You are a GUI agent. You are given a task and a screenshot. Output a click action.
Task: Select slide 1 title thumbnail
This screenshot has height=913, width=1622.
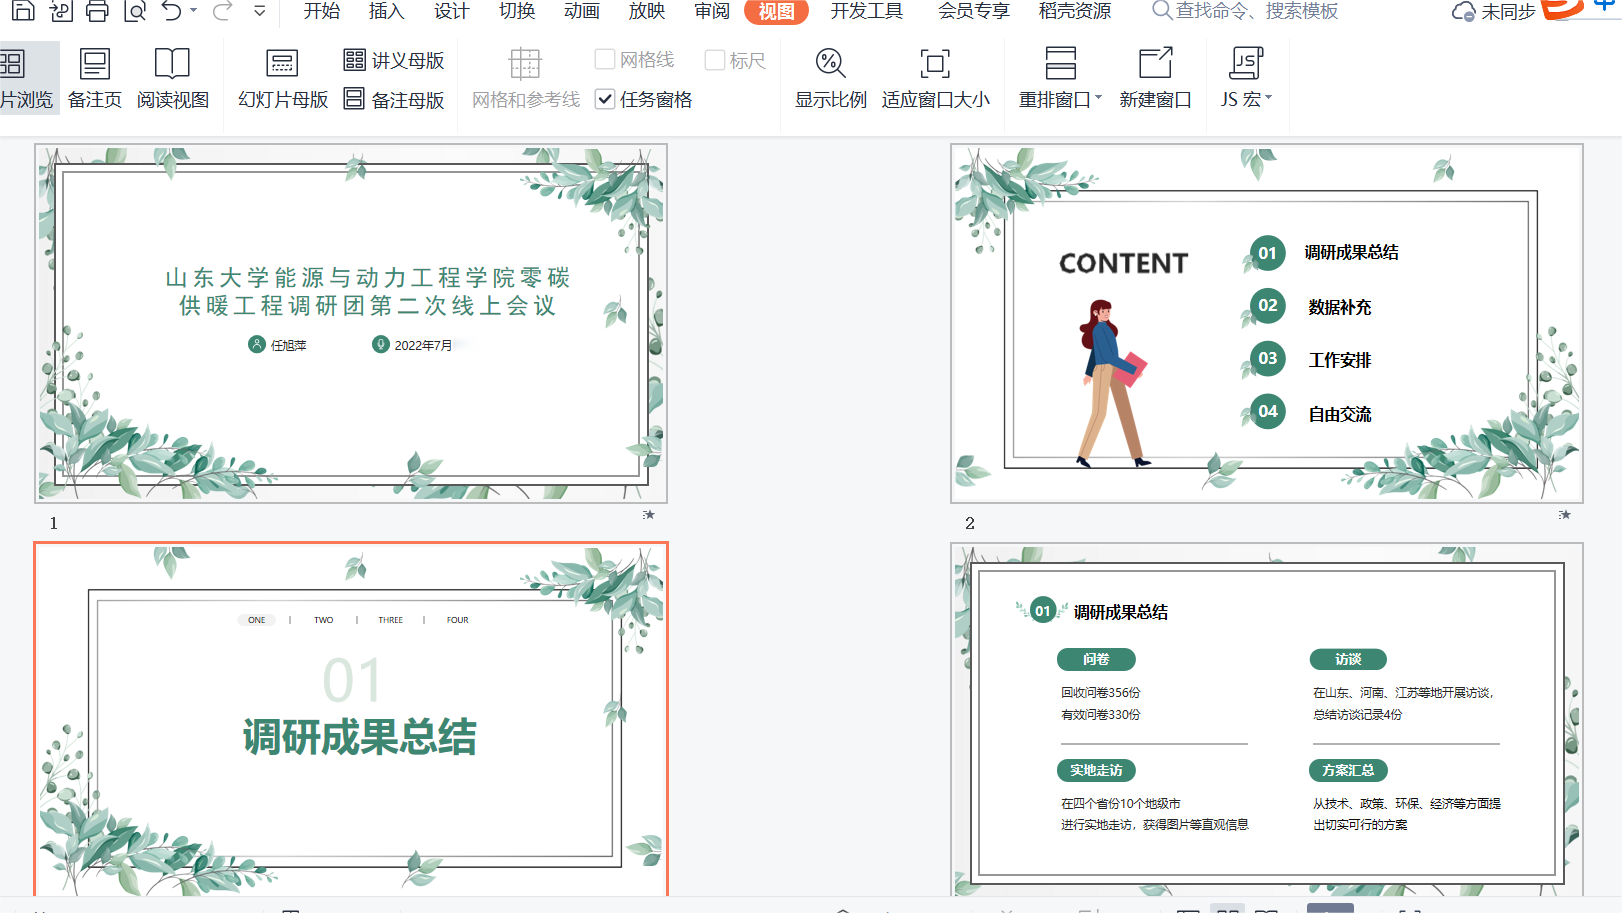coord(351,323)
